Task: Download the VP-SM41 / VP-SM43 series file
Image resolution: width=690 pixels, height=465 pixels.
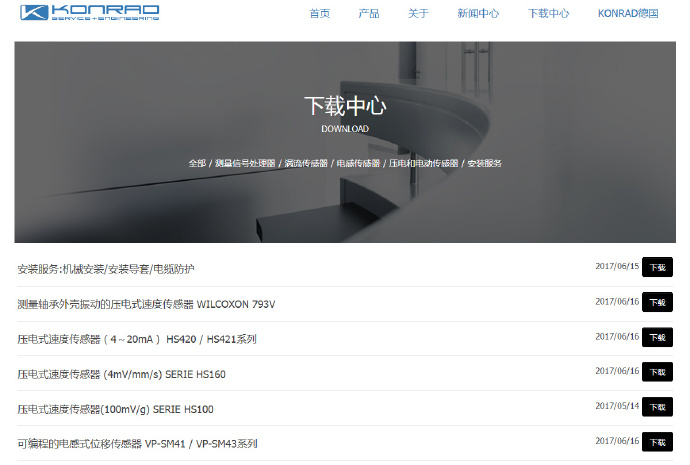Action: 657,442
